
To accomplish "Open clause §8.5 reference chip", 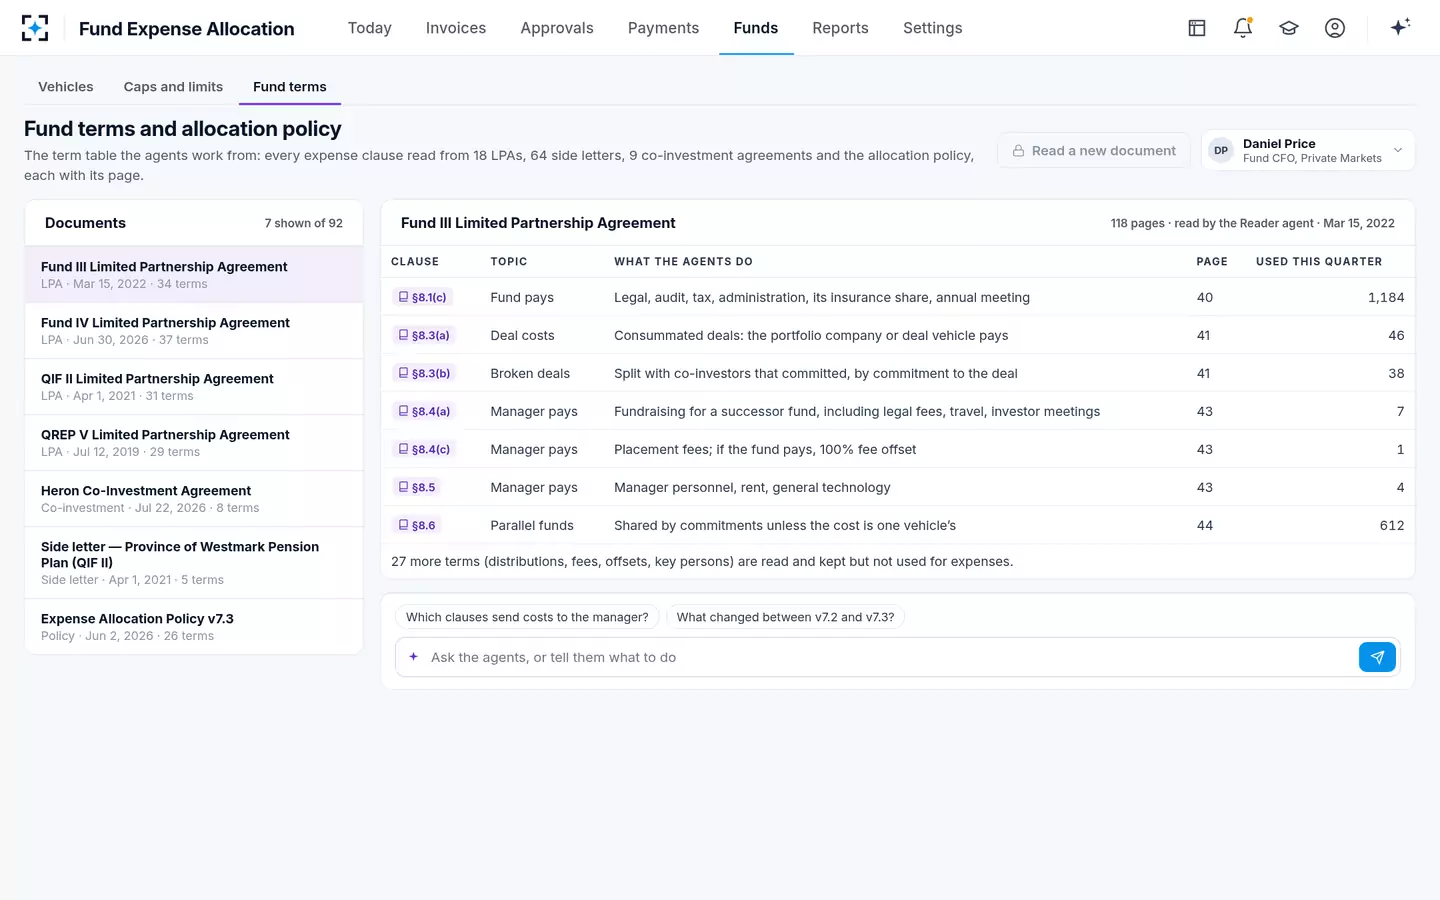I will tap(417, 487).
